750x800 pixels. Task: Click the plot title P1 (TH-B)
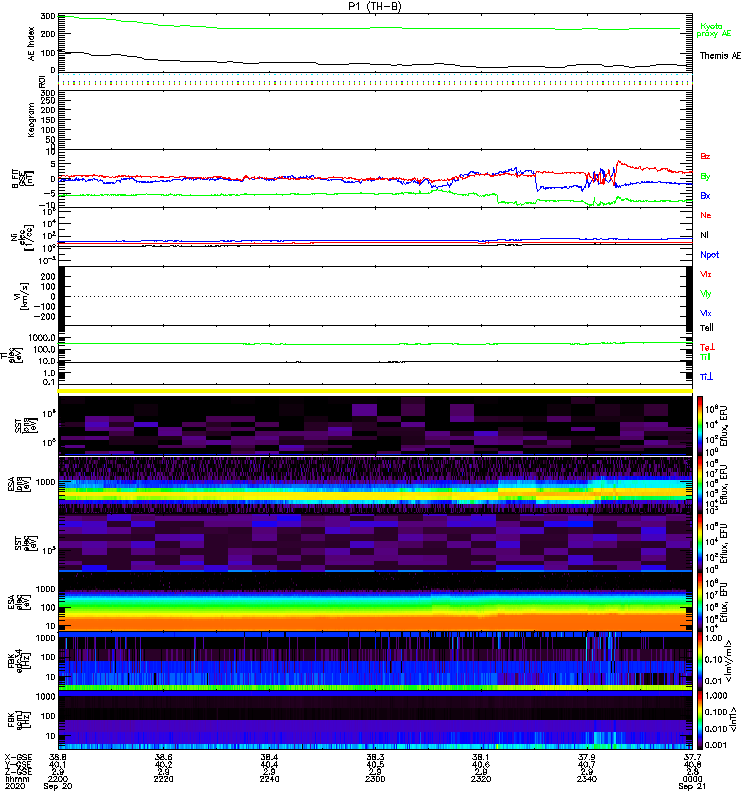pyautogui.click(x=374, y=6)
